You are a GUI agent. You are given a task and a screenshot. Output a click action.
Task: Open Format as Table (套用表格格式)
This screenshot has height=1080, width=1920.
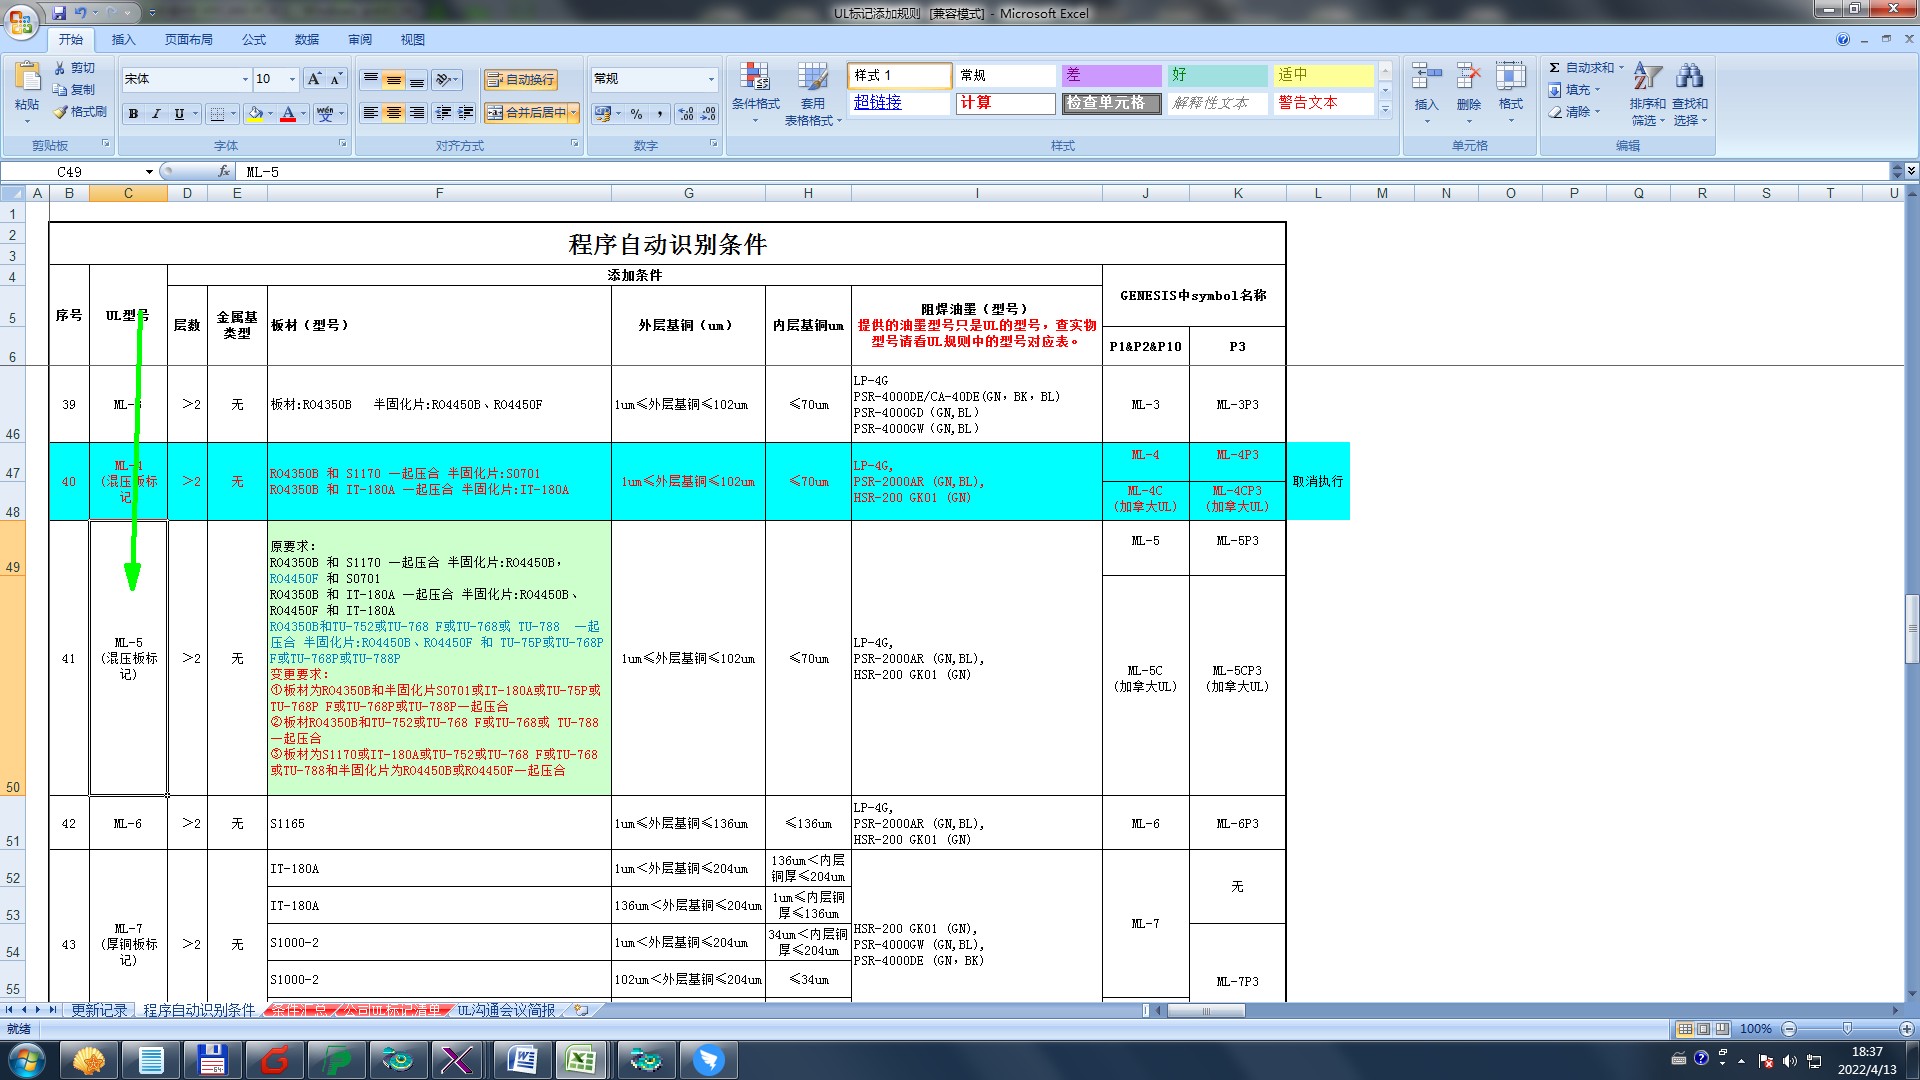point(812,92)
